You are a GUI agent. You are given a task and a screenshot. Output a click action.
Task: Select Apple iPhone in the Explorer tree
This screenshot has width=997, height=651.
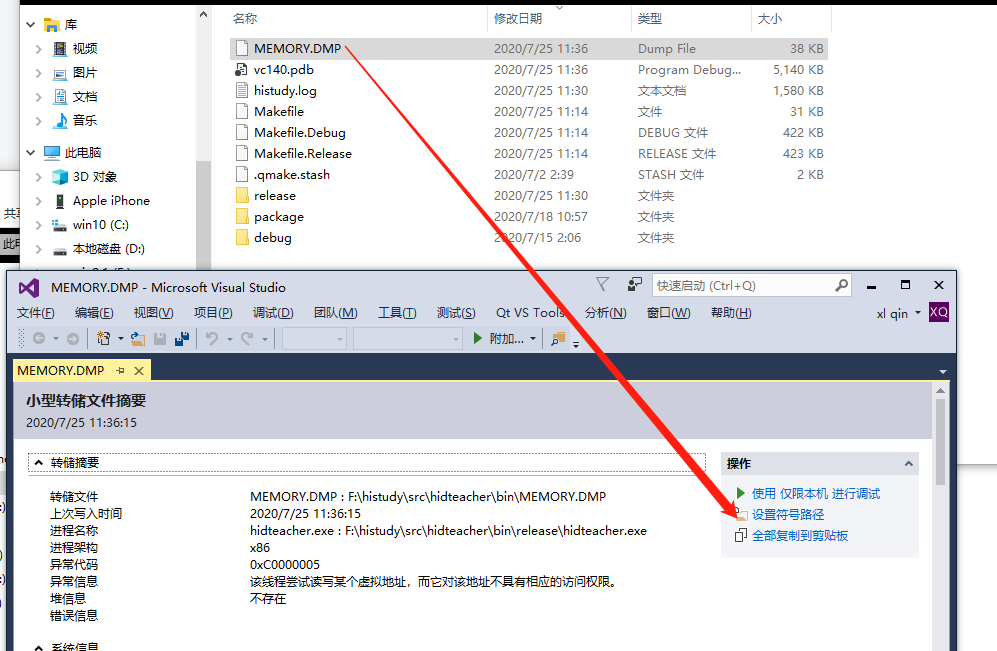pos(111,201)
